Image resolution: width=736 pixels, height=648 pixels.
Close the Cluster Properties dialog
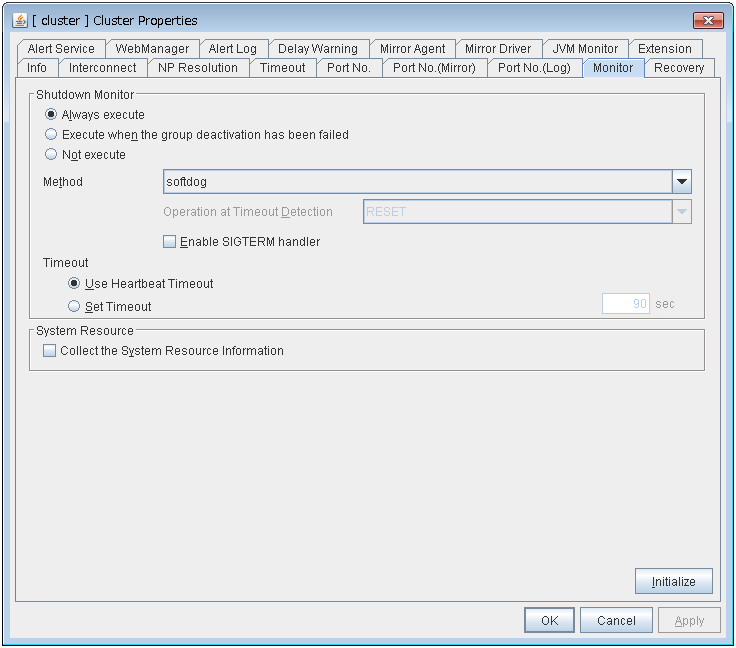click(x=708, y=20)
